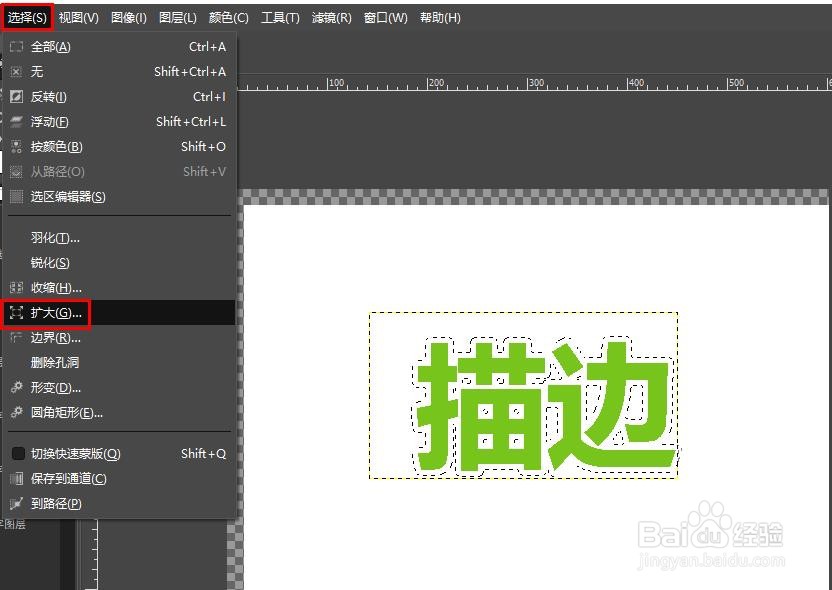The width and height of the screenshot is (832, 590).
Task: Open the 窗口 (Windows) menu
Action: coord(385,17)
